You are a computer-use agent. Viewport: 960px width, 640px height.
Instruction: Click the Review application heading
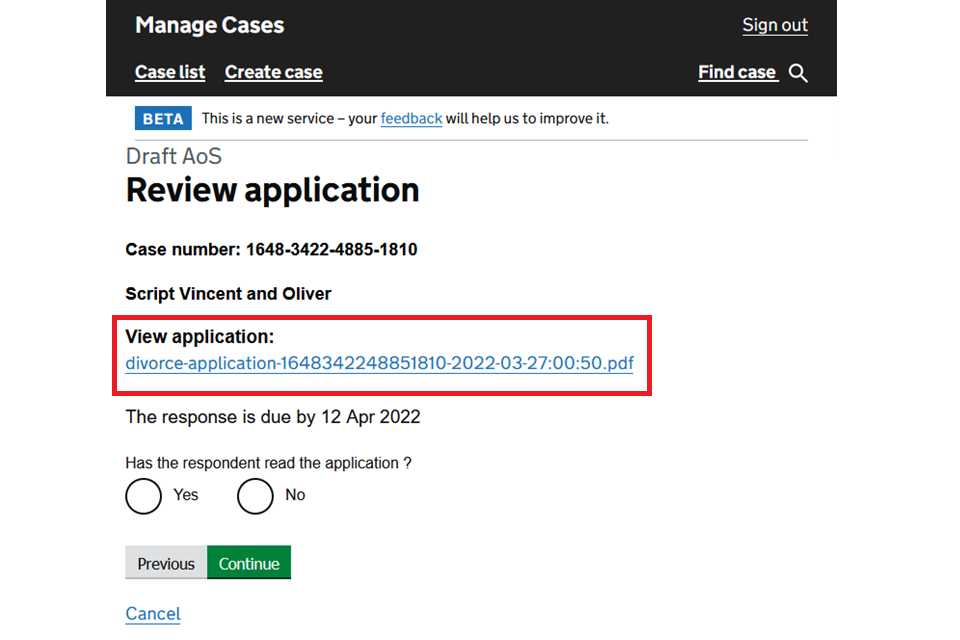pos(272,190)
